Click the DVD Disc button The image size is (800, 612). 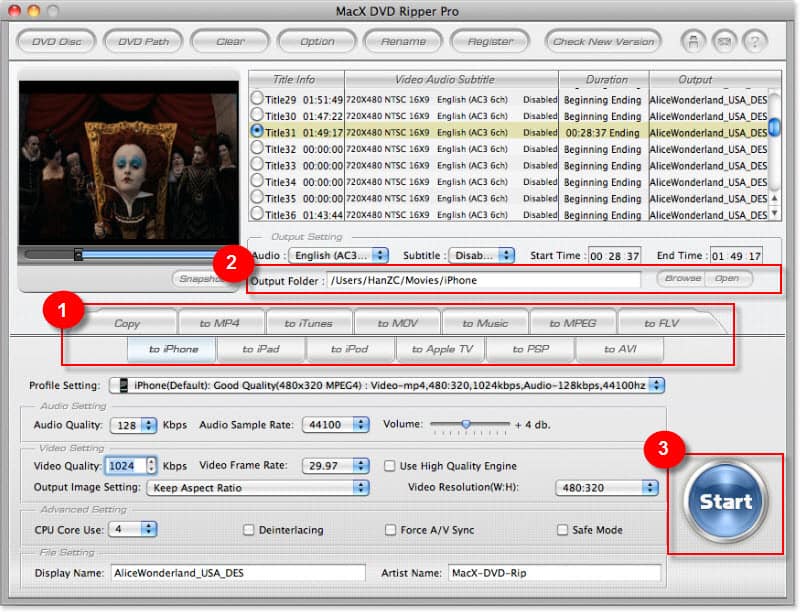(57, 41)
